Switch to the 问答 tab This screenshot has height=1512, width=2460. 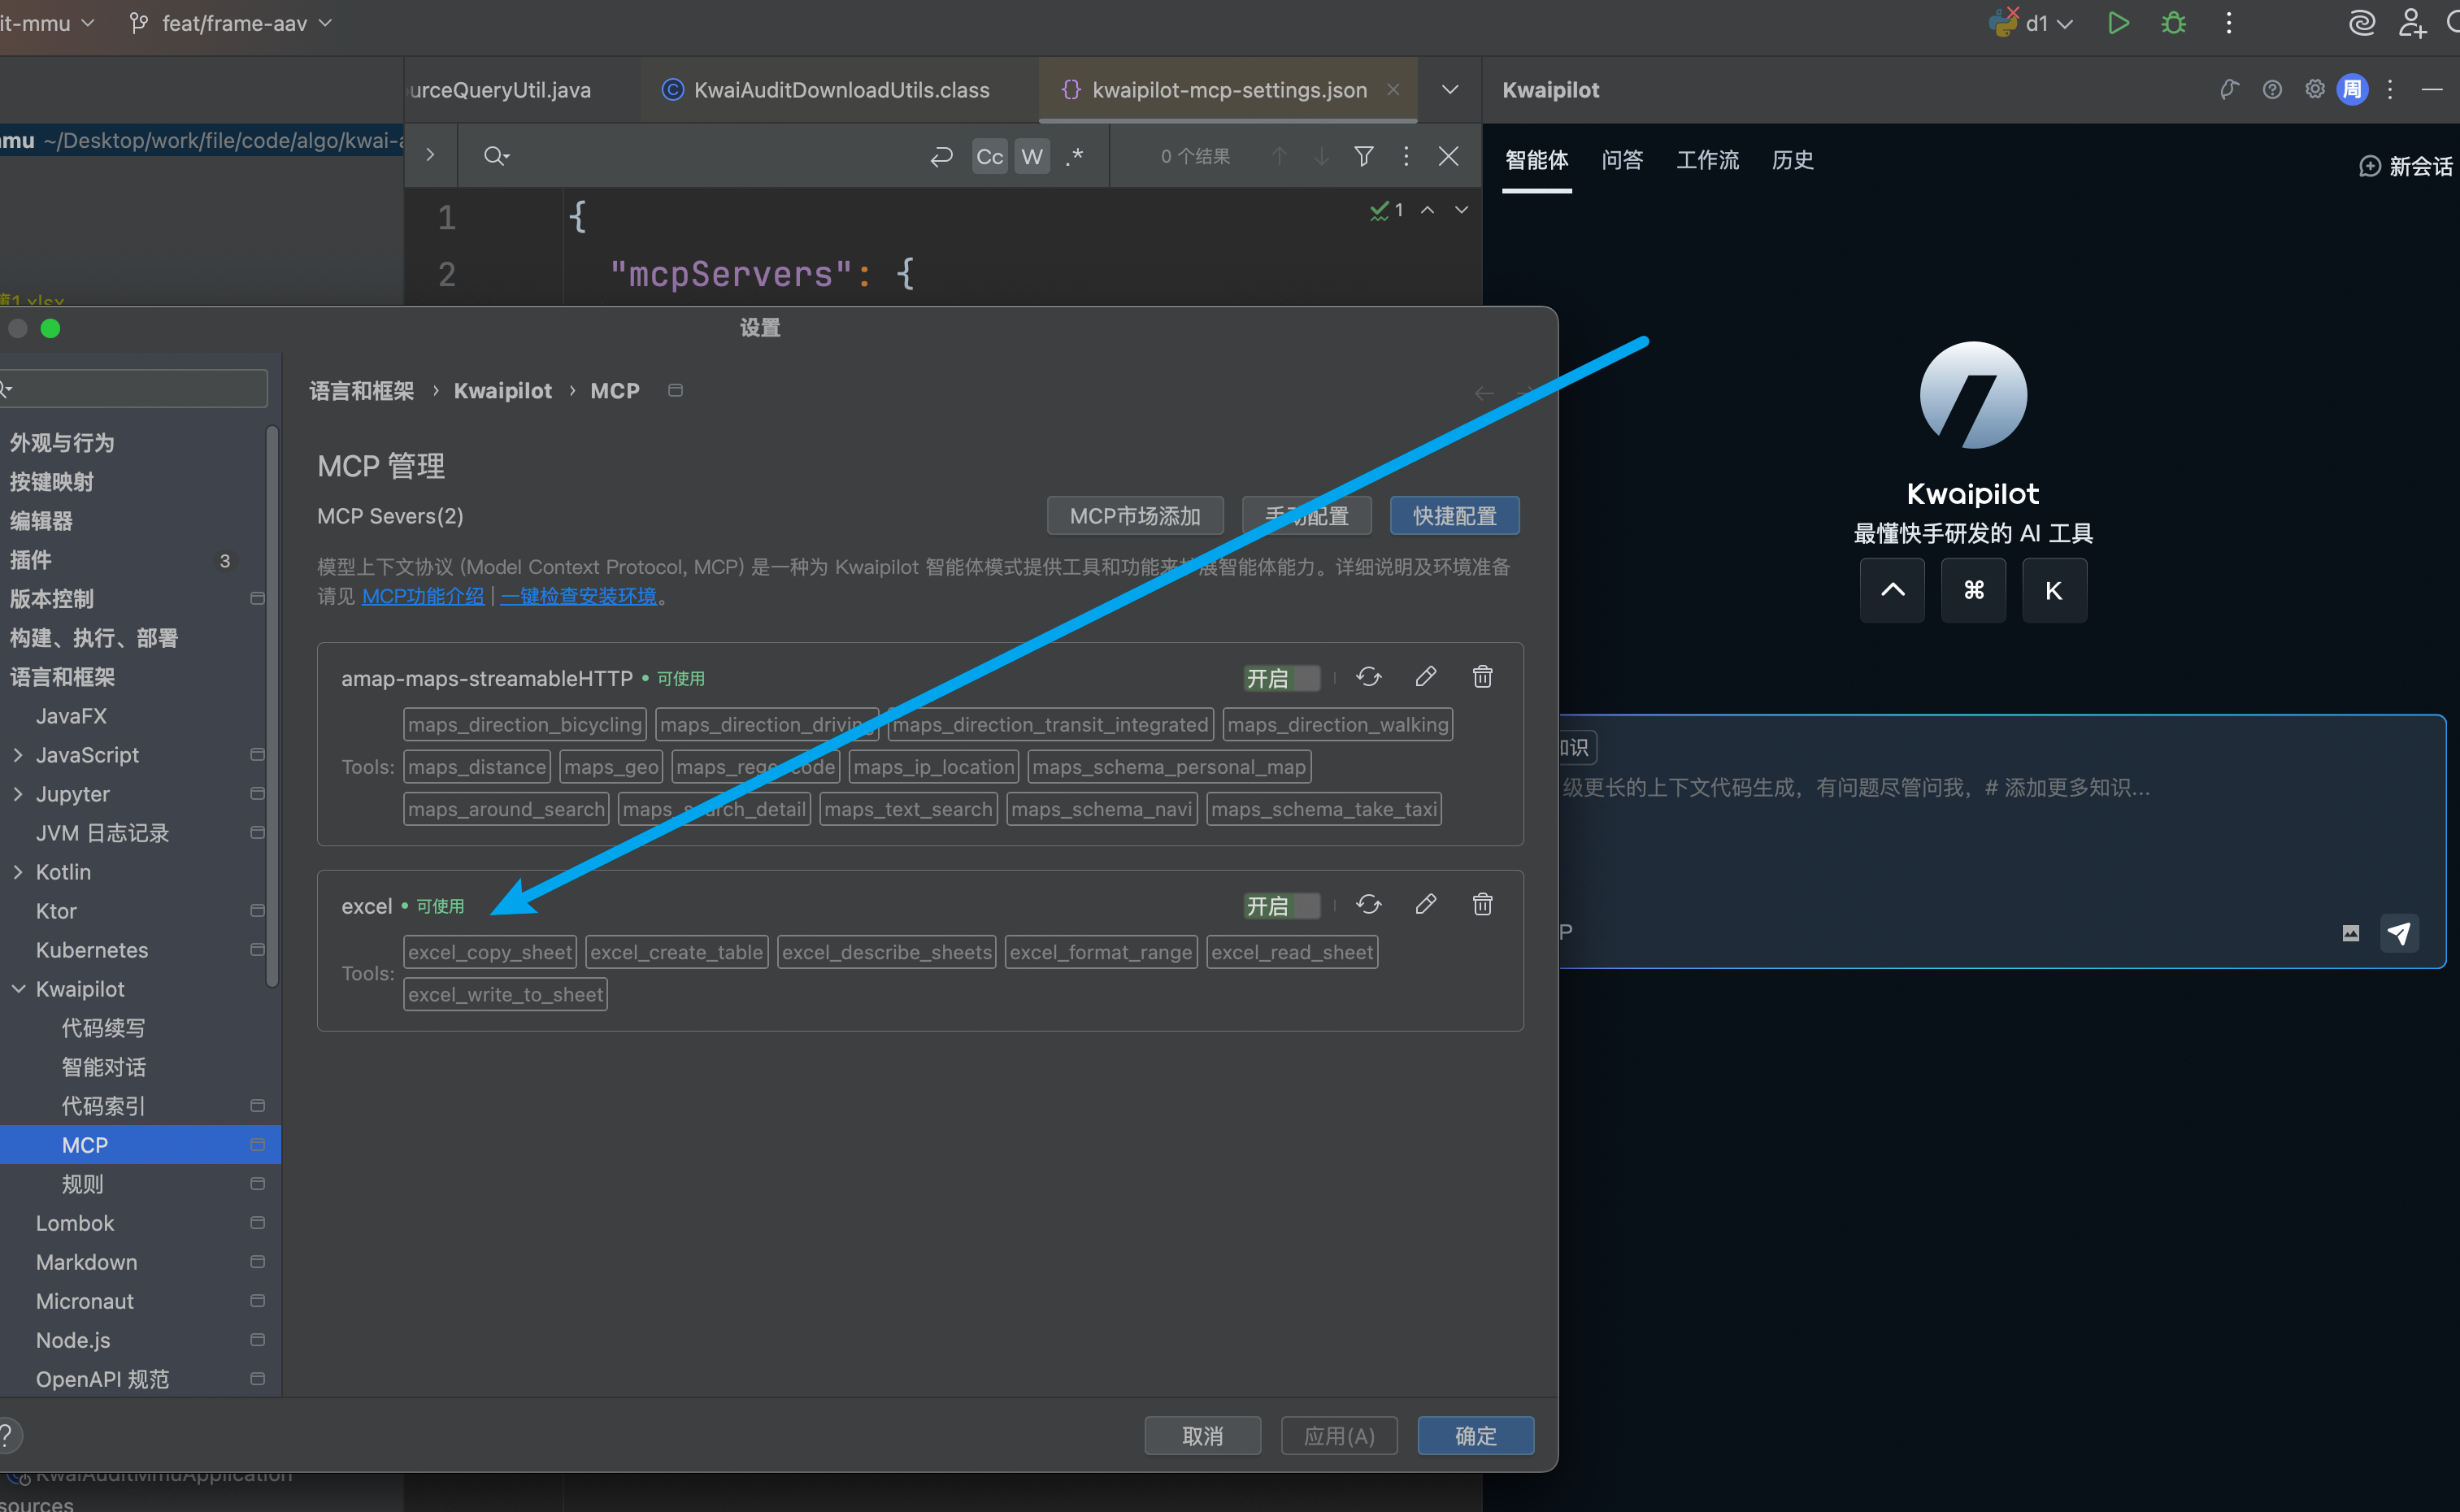[x=1621, y=160]
